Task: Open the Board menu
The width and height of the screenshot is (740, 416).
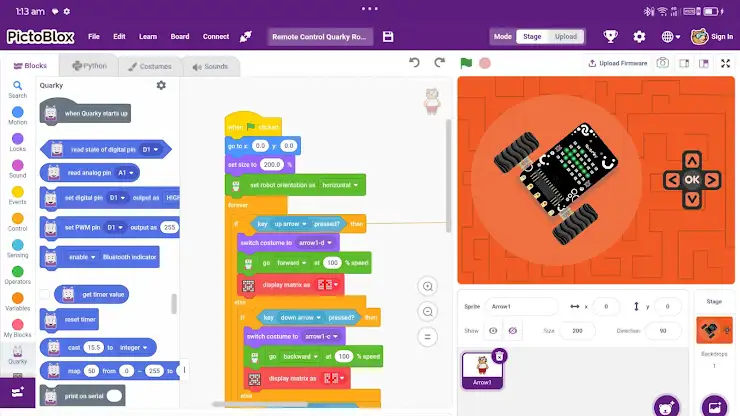Action: 180,36
